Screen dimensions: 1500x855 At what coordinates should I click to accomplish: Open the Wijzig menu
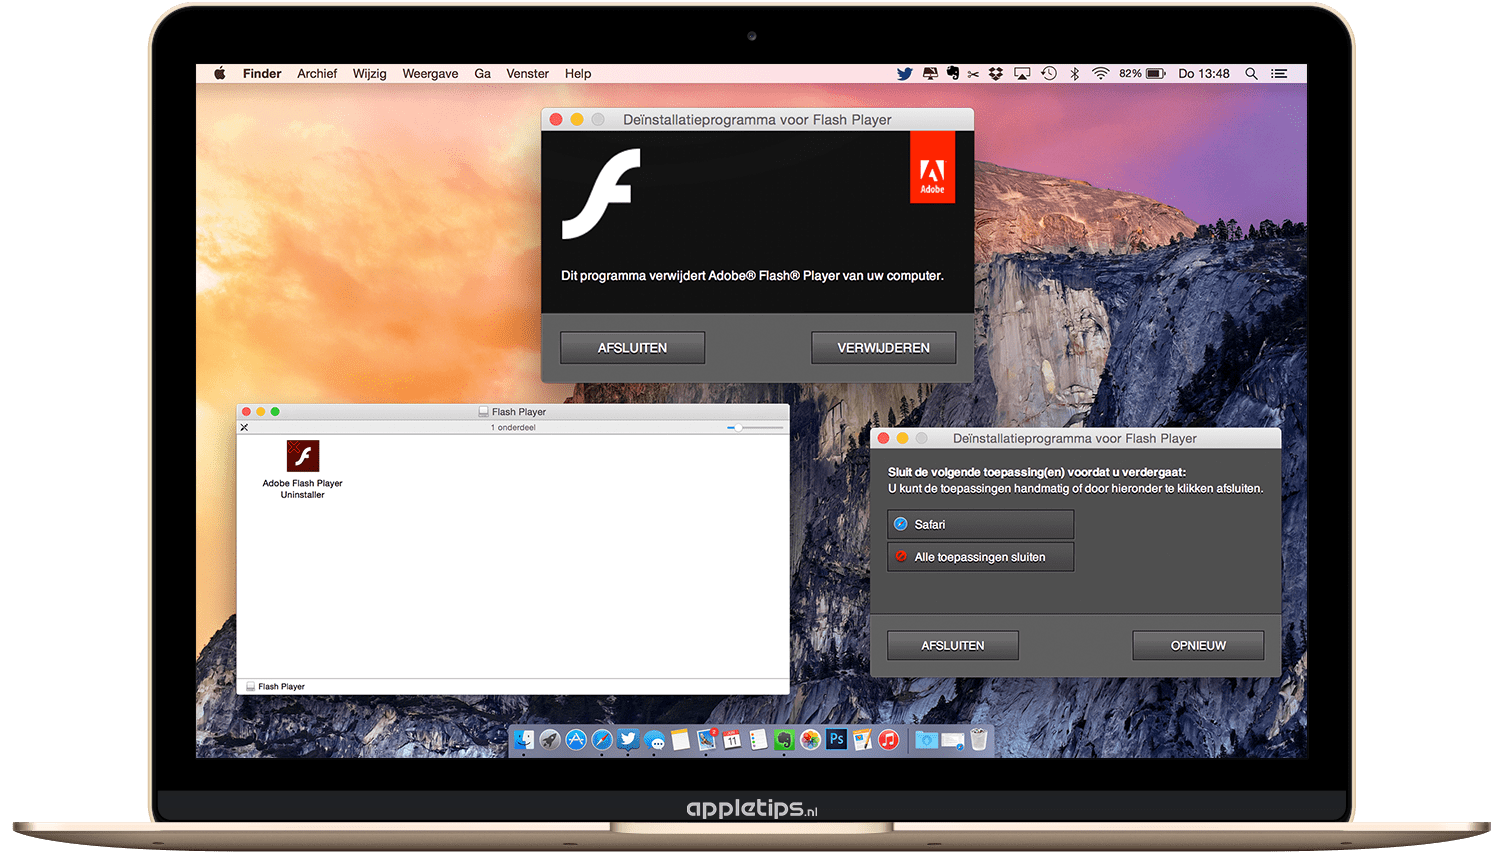coord(369,73)
